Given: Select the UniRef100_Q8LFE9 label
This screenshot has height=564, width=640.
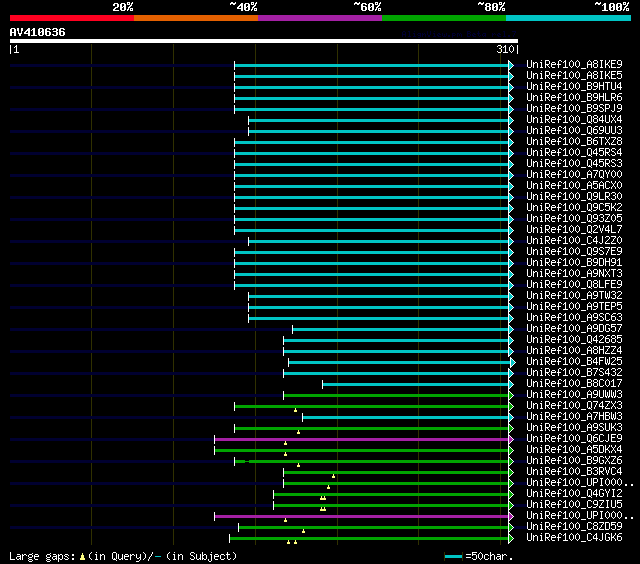Looking at the screenshot, I should click(x=574, y=285).
